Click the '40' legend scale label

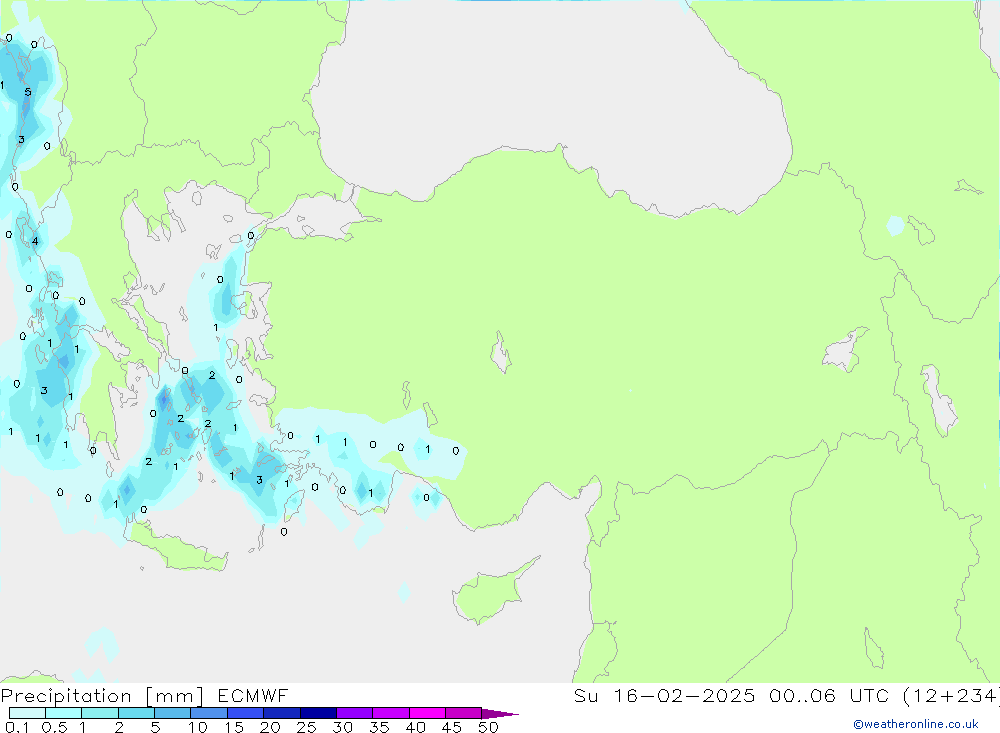coord(416,727)
